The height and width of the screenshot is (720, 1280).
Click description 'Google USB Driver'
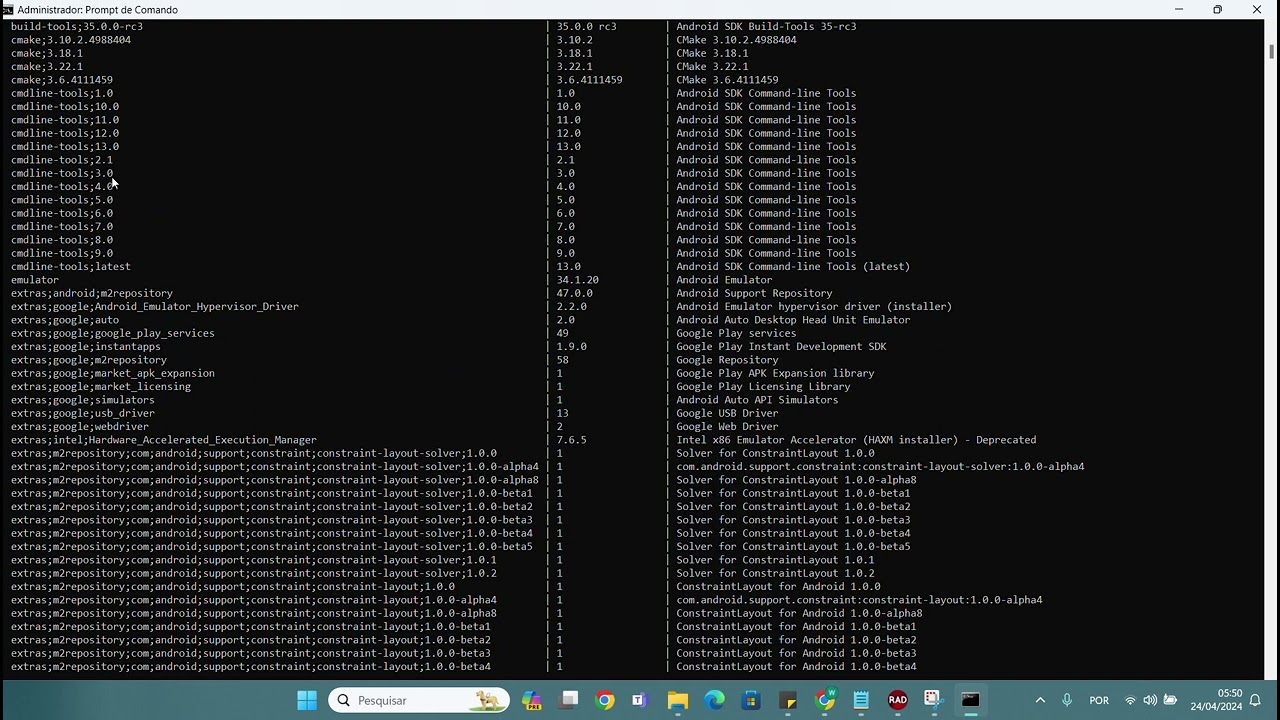[x=727, y=413]
